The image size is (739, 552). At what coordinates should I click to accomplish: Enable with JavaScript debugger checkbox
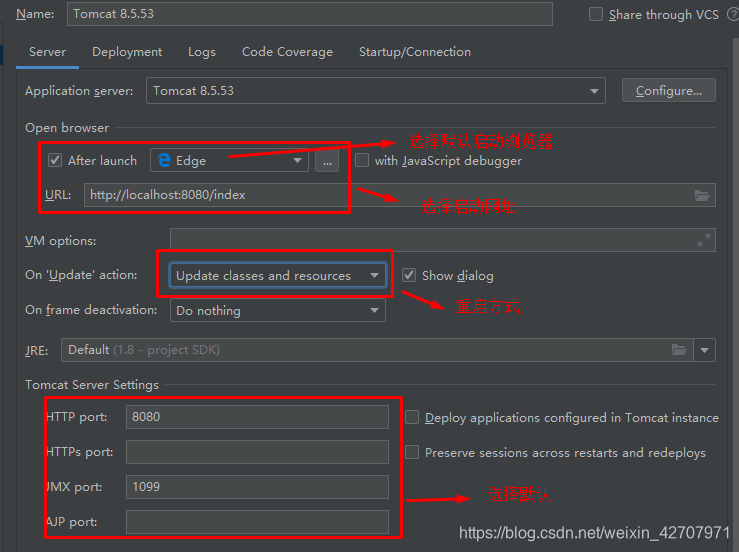click(362, 160)
